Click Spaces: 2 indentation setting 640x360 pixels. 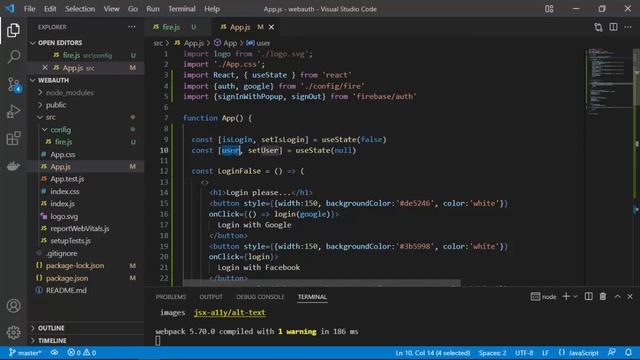(x=493, y=353)
